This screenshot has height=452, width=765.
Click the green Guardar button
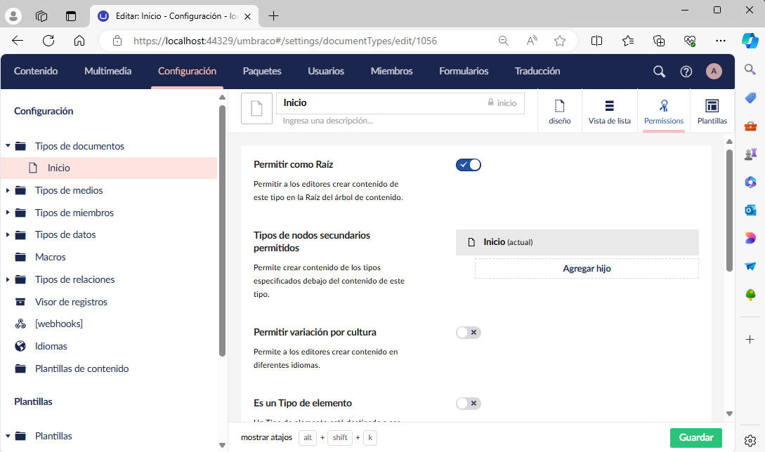click(696, 437)
